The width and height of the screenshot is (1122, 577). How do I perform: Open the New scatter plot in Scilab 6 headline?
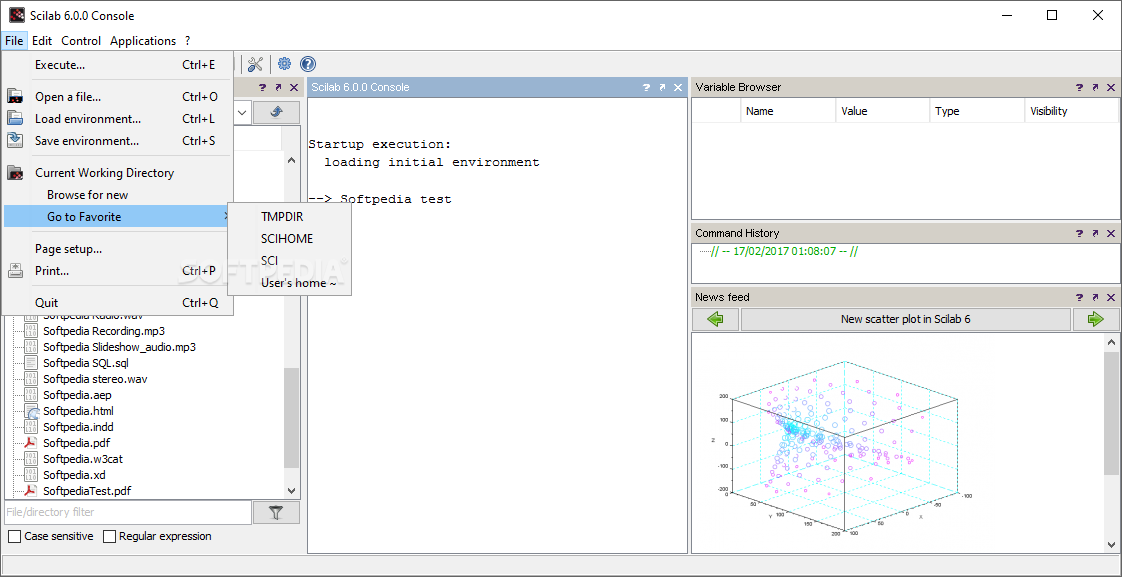click(x=905, y=319)
